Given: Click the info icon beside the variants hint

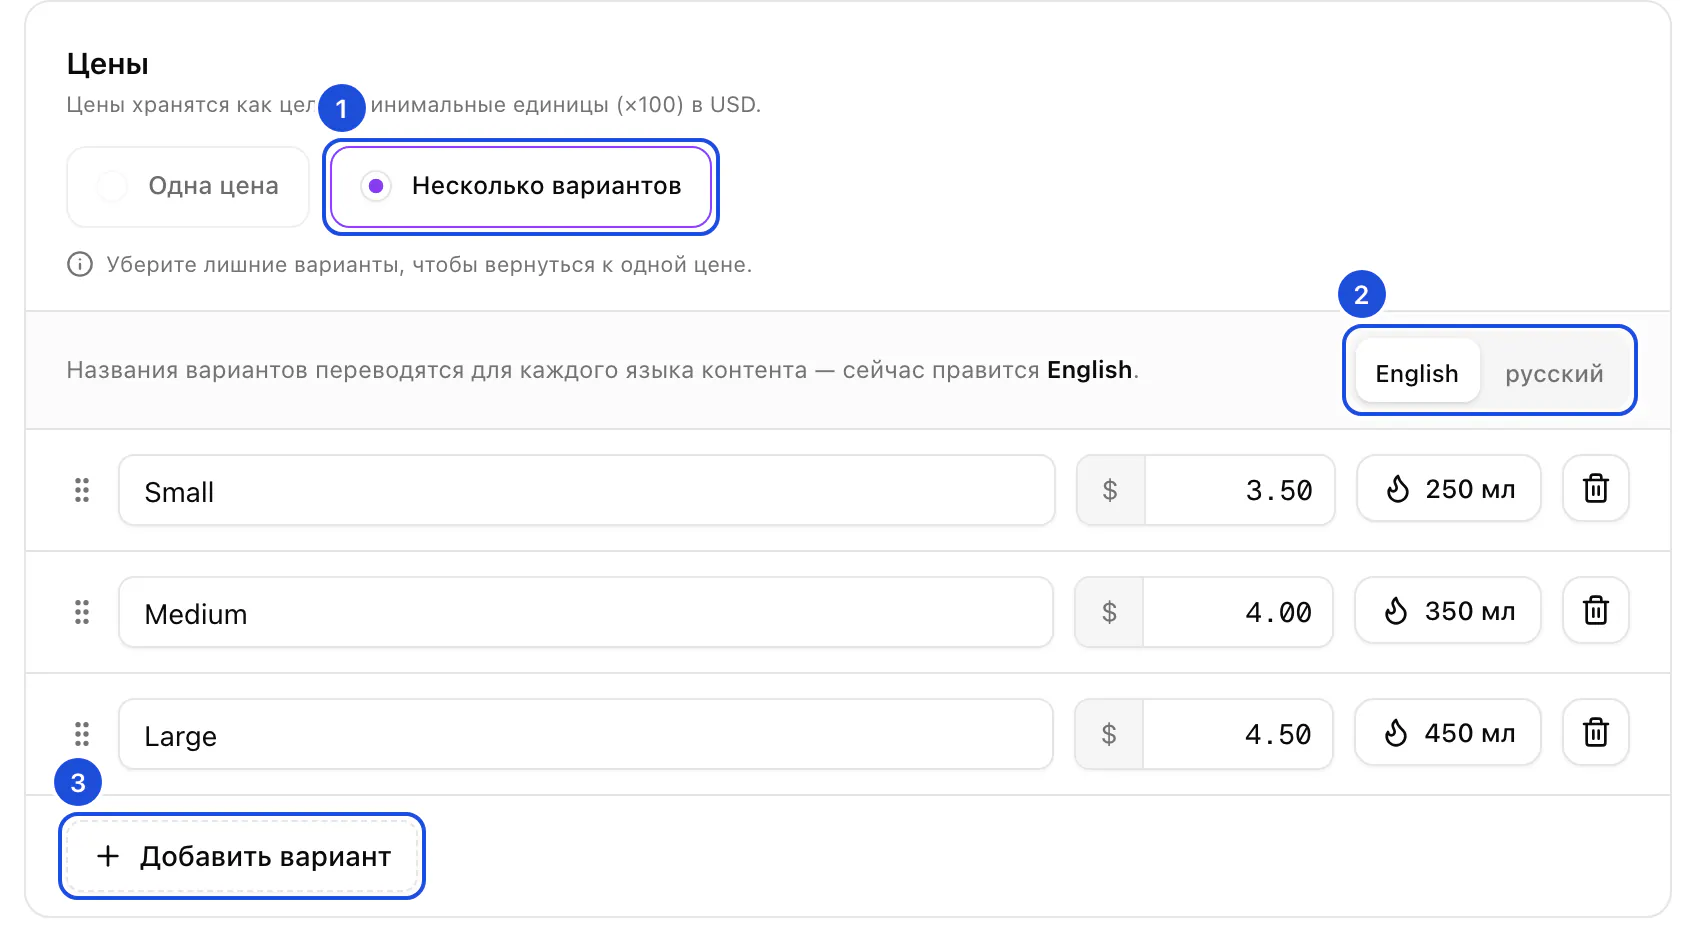Looking at the screenshot, I should (80, 264).
